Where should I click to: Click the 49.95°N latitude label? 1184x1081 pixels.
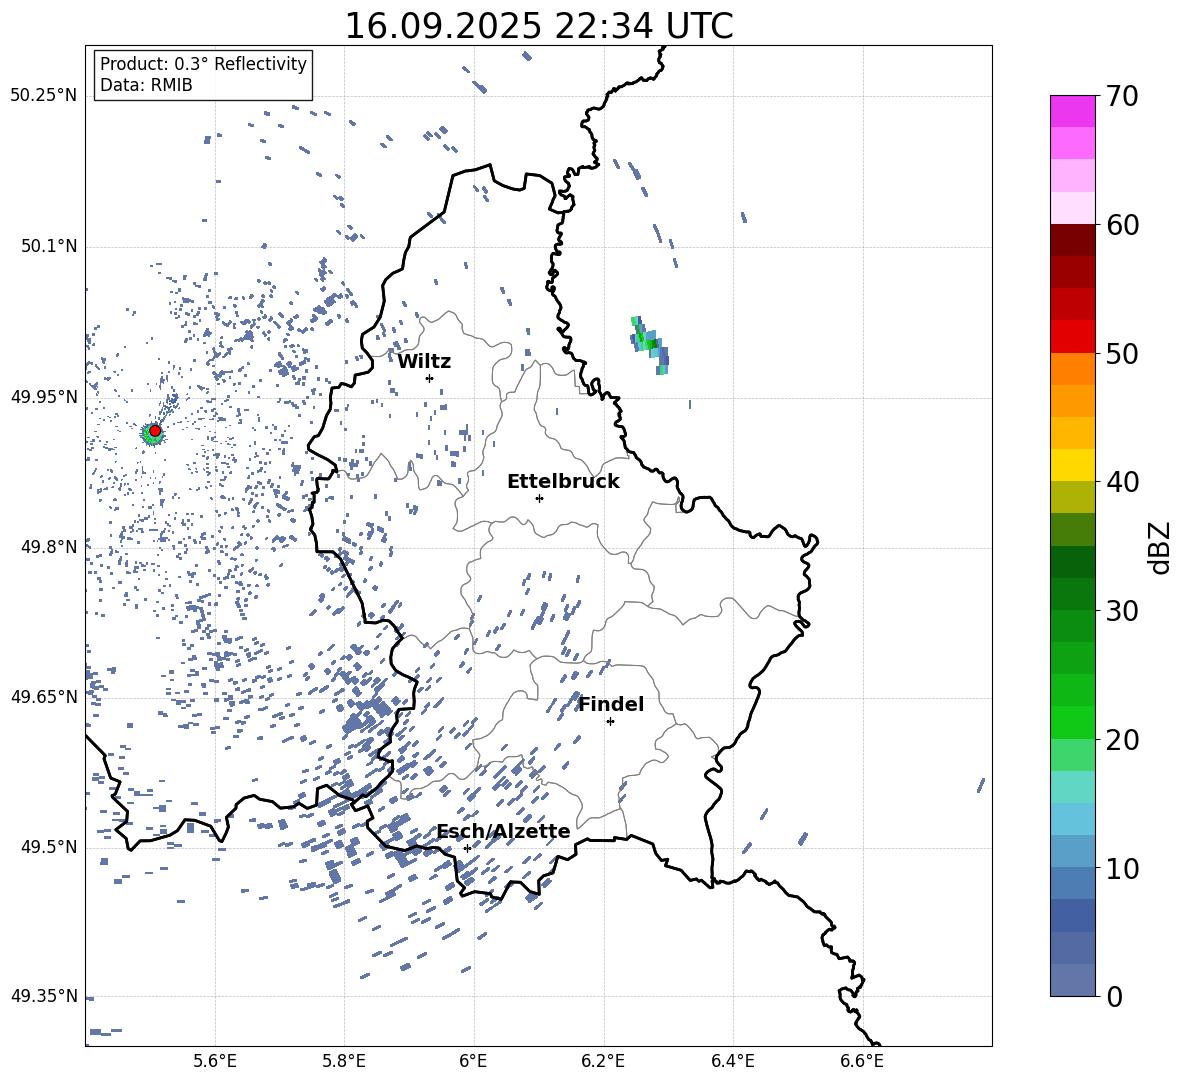(44, 397)
